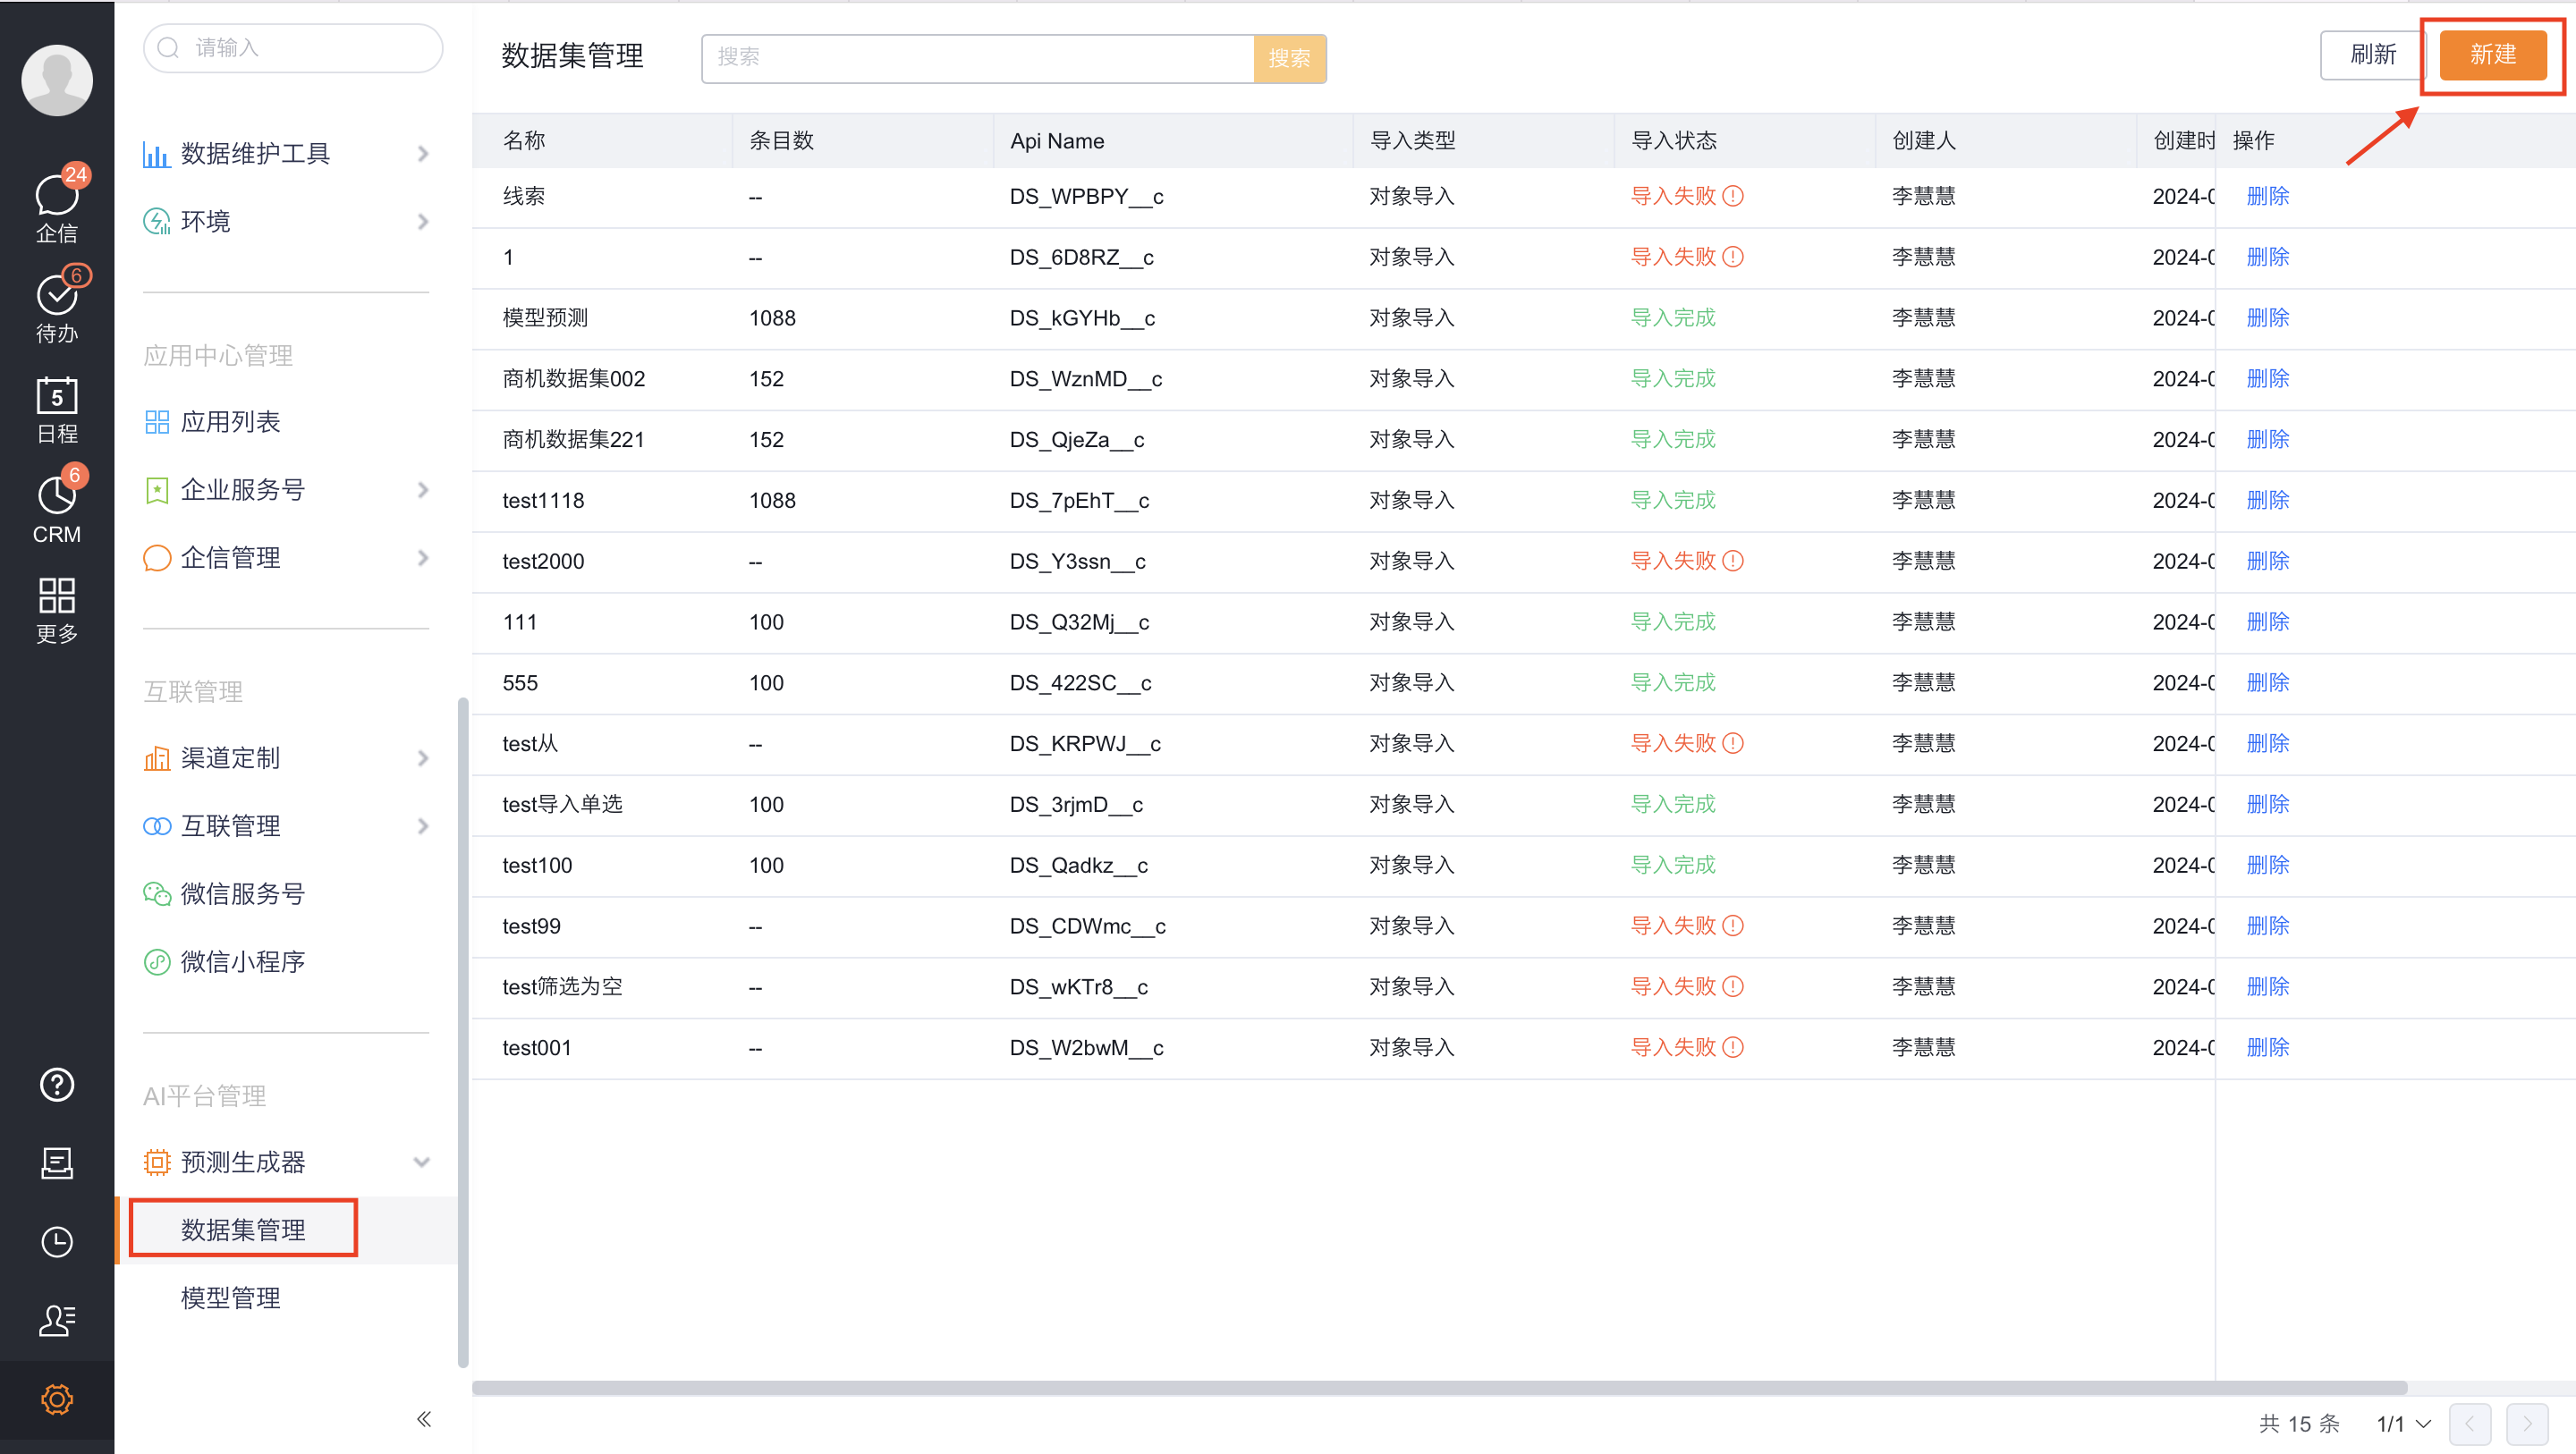Open the 更多 apps grid icon
2576x1454 pixels.
(x=57, y=608)
